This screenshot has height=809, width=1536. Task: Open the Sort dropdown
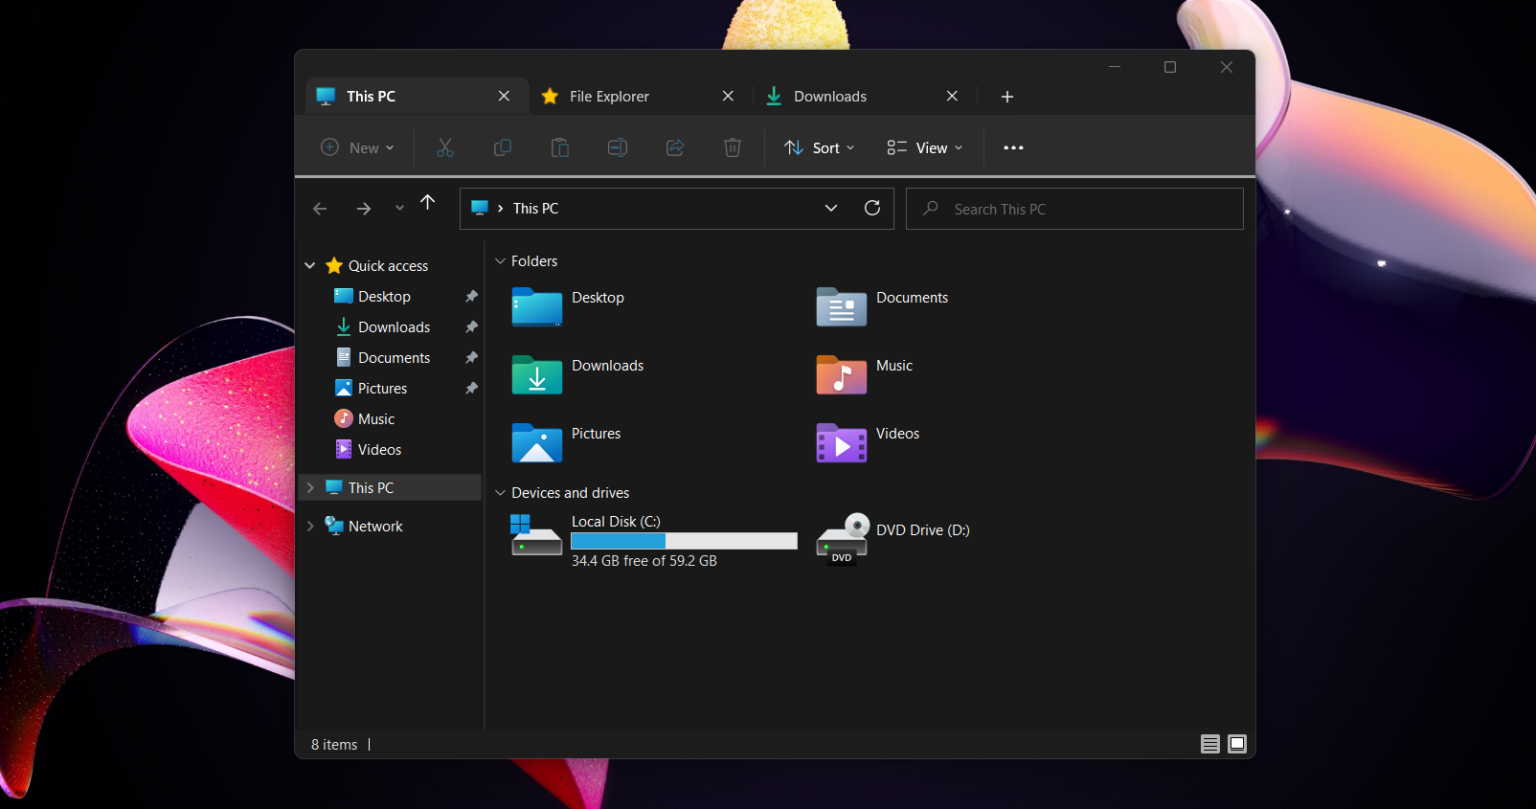(x=818, y=147)
